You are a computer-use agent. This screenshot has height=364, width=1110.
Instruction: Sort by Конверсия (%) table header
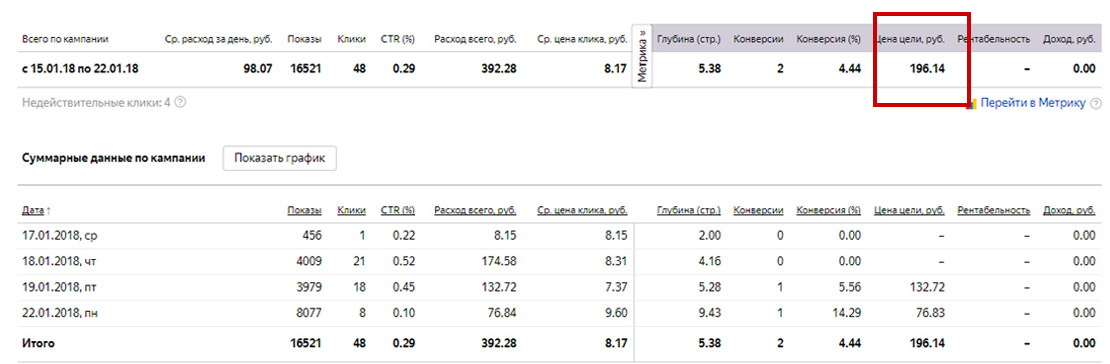coord(828,210)
